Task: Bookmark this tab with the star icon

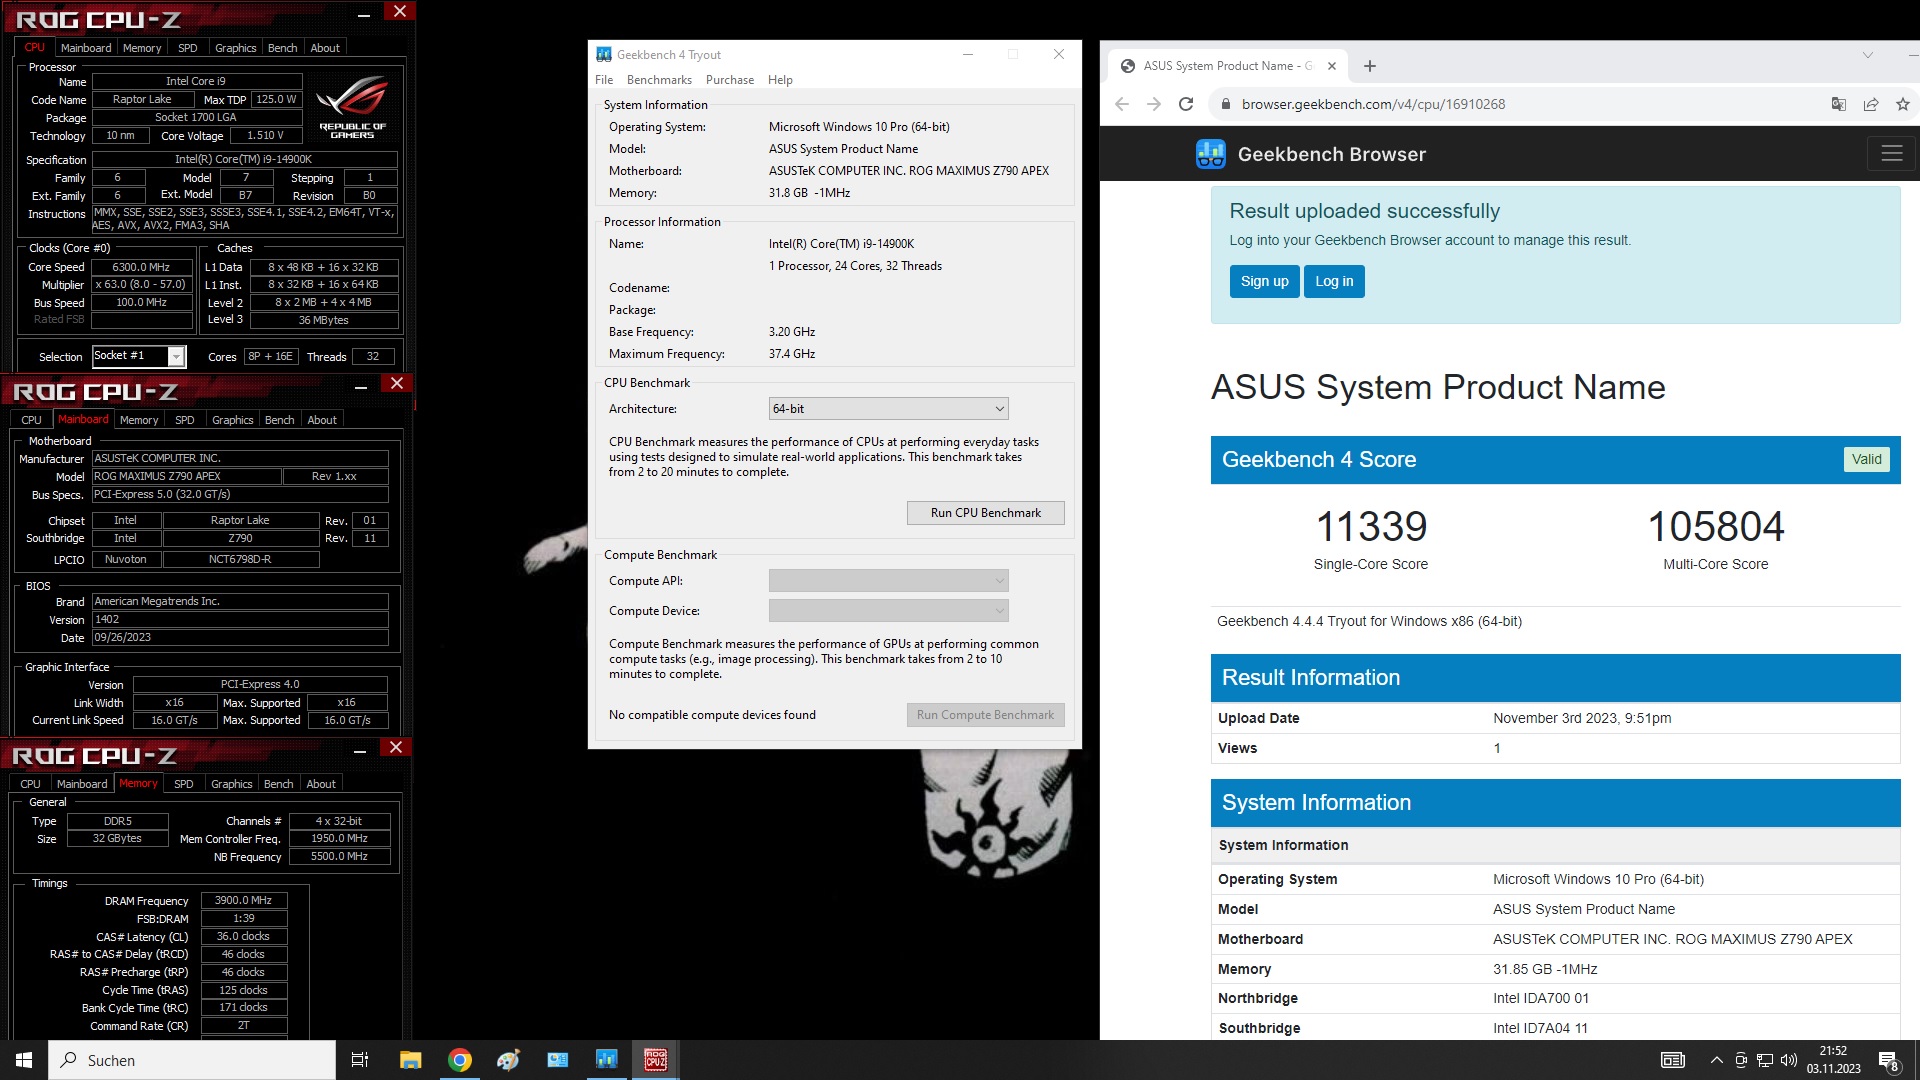Action: (x=1902, y=104)
